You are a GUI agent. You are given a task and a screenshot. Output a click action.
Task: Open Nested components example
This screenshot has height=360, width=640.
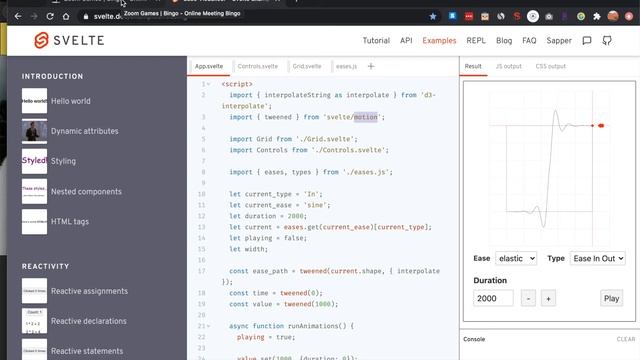[86, 191]
